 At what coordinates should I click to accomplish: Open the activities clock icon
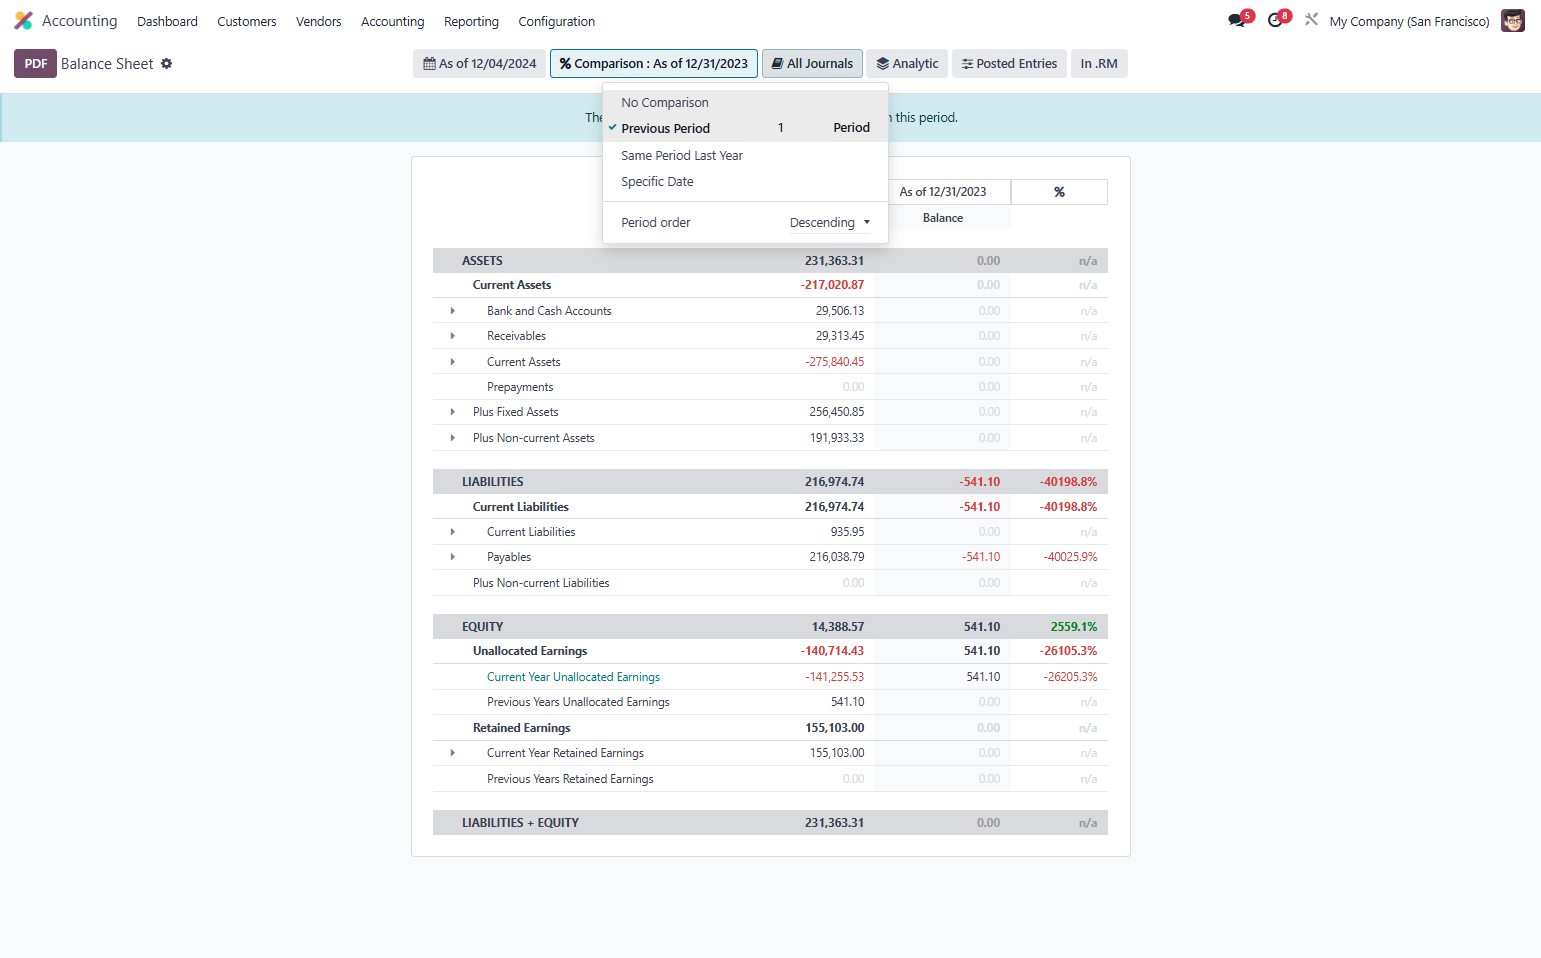click(1277, 20)
